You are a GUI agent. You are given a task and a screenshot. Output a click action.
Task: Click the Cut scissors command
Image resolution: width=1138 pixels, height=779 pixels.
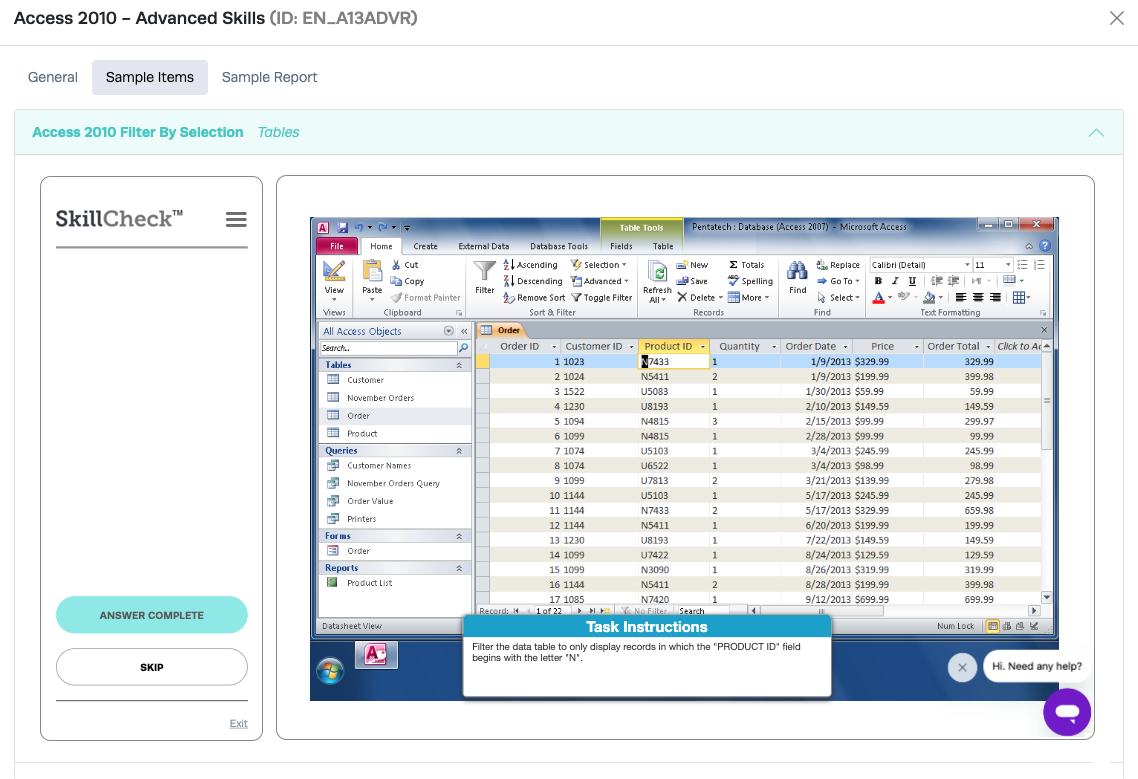[x=404, y=265]
